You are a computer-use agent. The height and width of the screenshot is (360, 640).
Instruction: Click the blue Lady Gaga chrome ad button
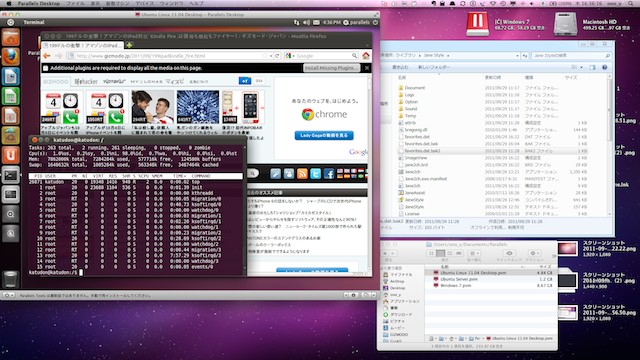pos(324,135)
